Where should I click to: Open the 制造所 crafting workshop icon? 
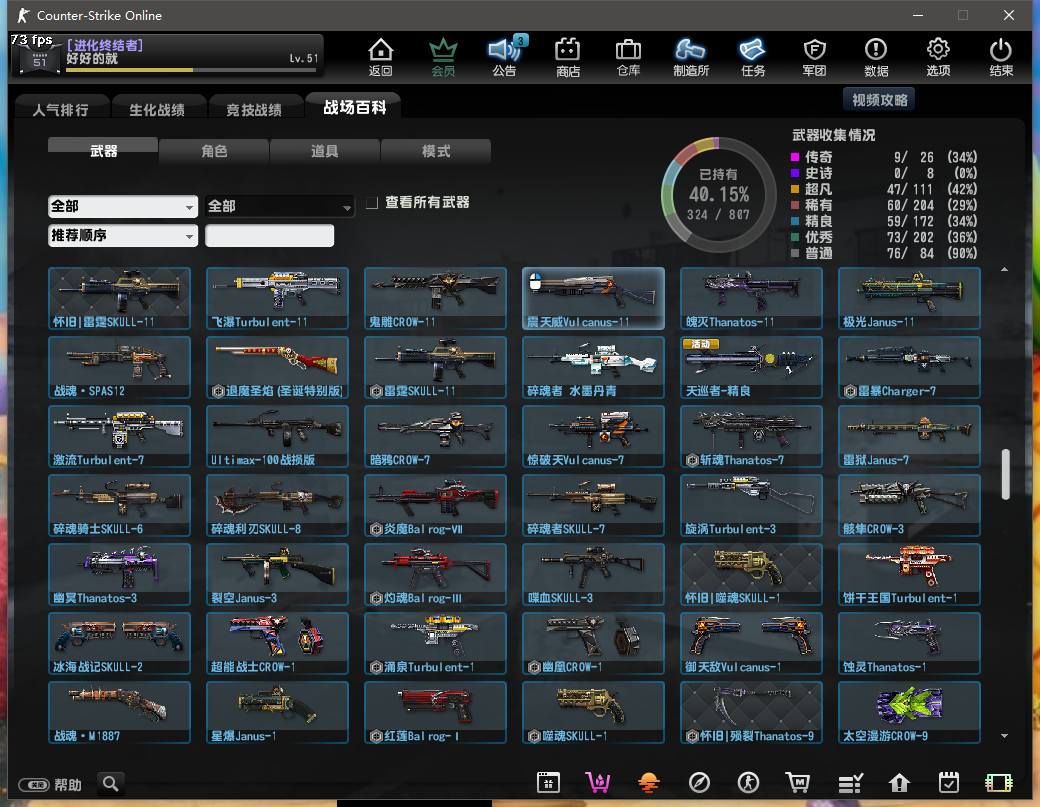point(690,56)
